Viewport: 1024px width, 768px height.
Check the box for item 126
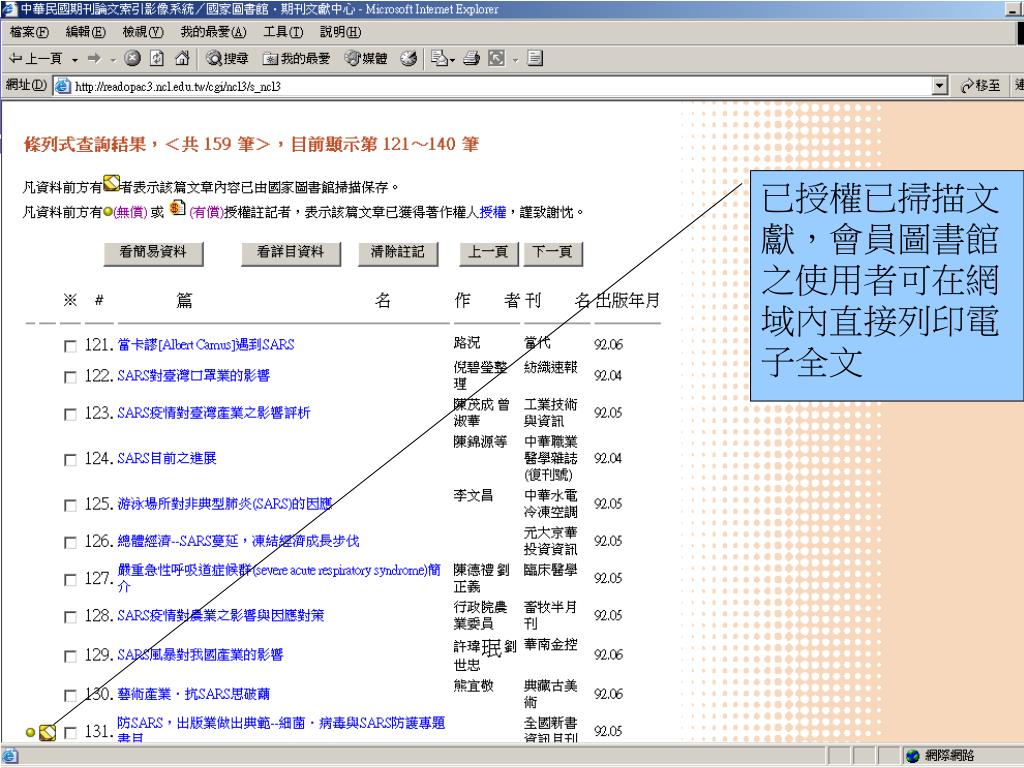coord(70,542)
